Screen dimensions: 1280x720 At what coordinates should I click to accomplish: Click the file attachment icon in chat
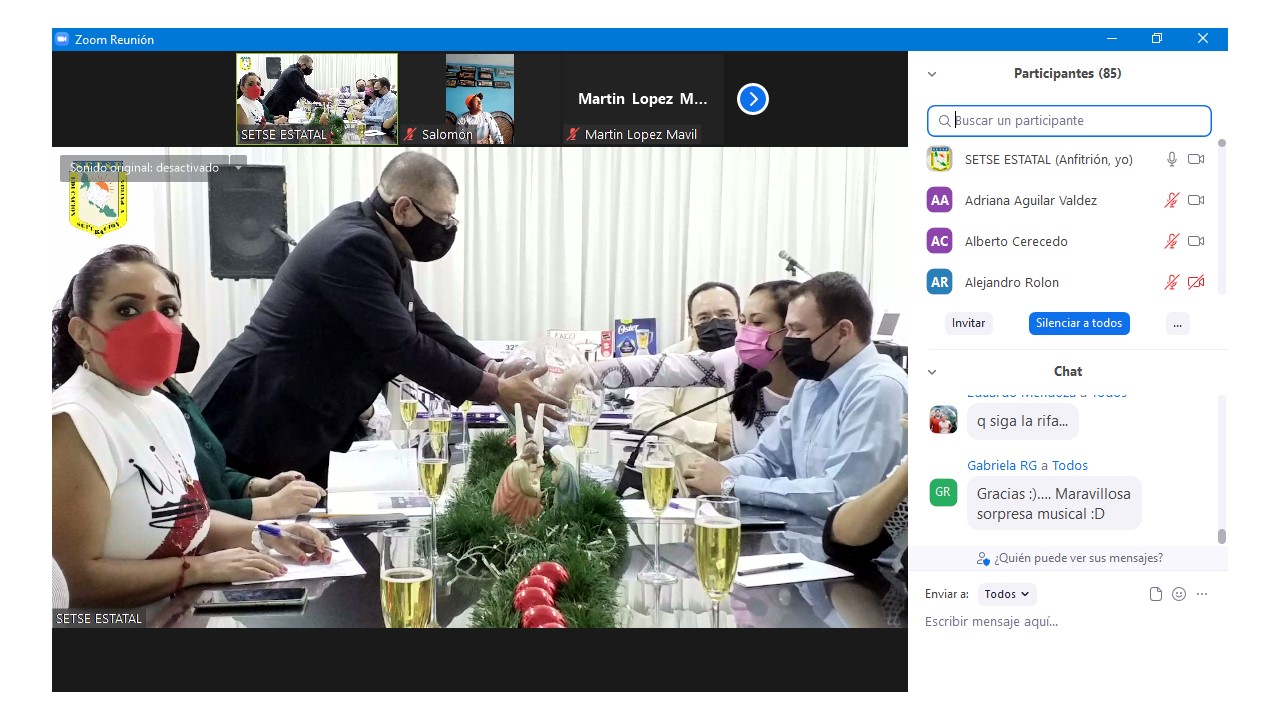(1156, 594)
